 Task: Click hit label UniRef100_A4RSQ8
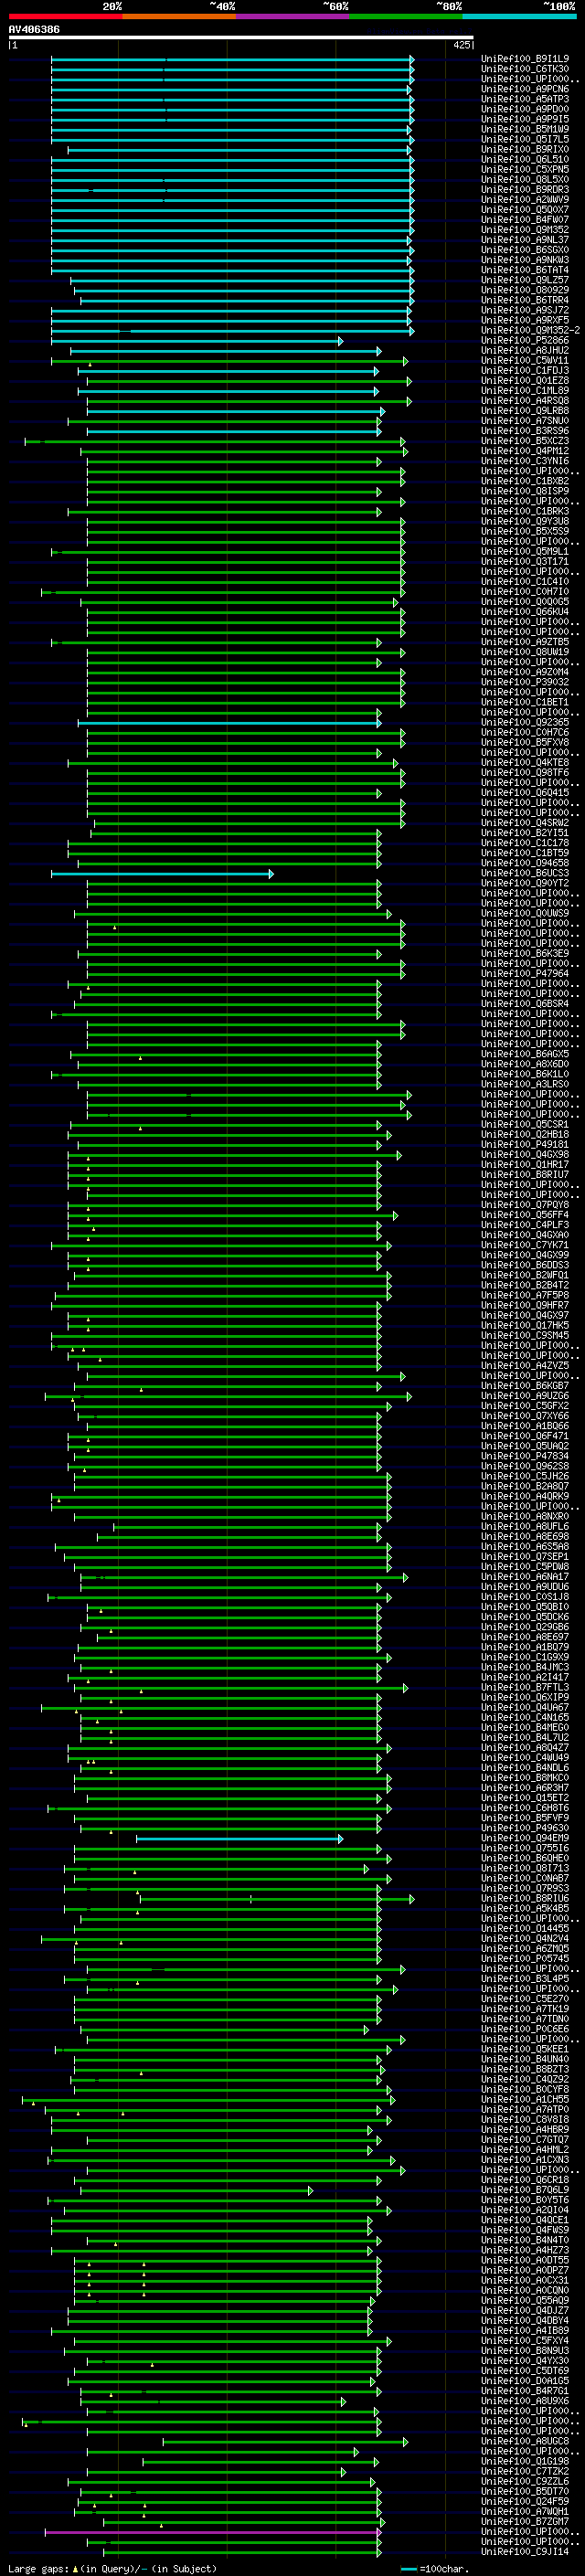tap(525, 400)
